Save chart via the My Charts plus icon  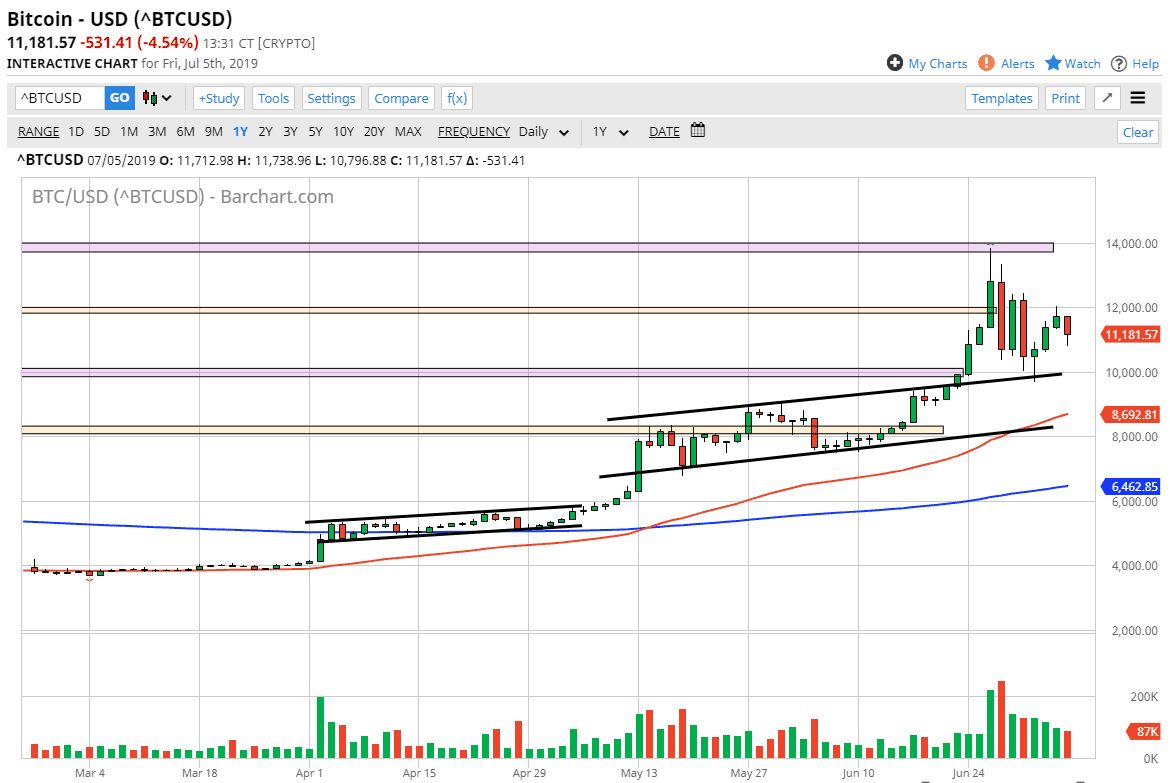[894, 63]
